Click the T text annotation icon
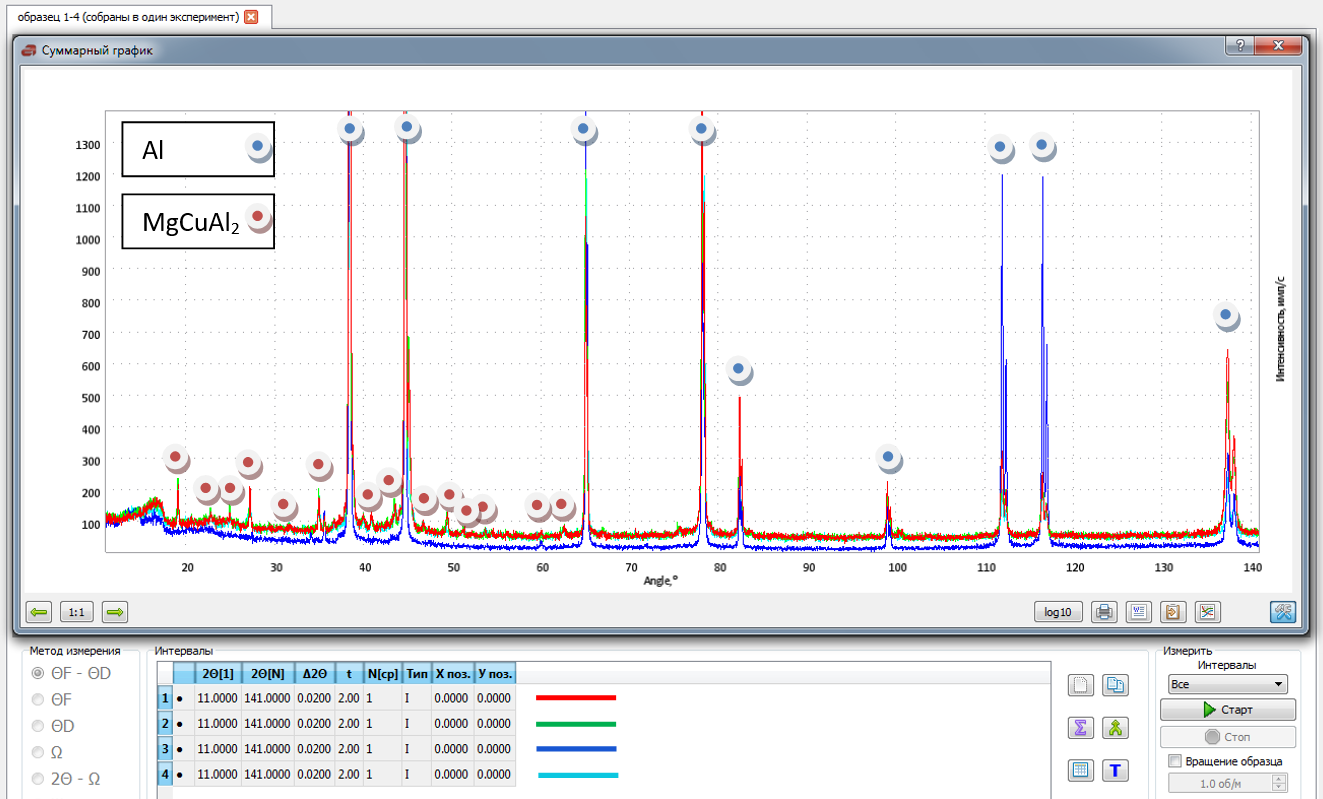 [1114, 770]
